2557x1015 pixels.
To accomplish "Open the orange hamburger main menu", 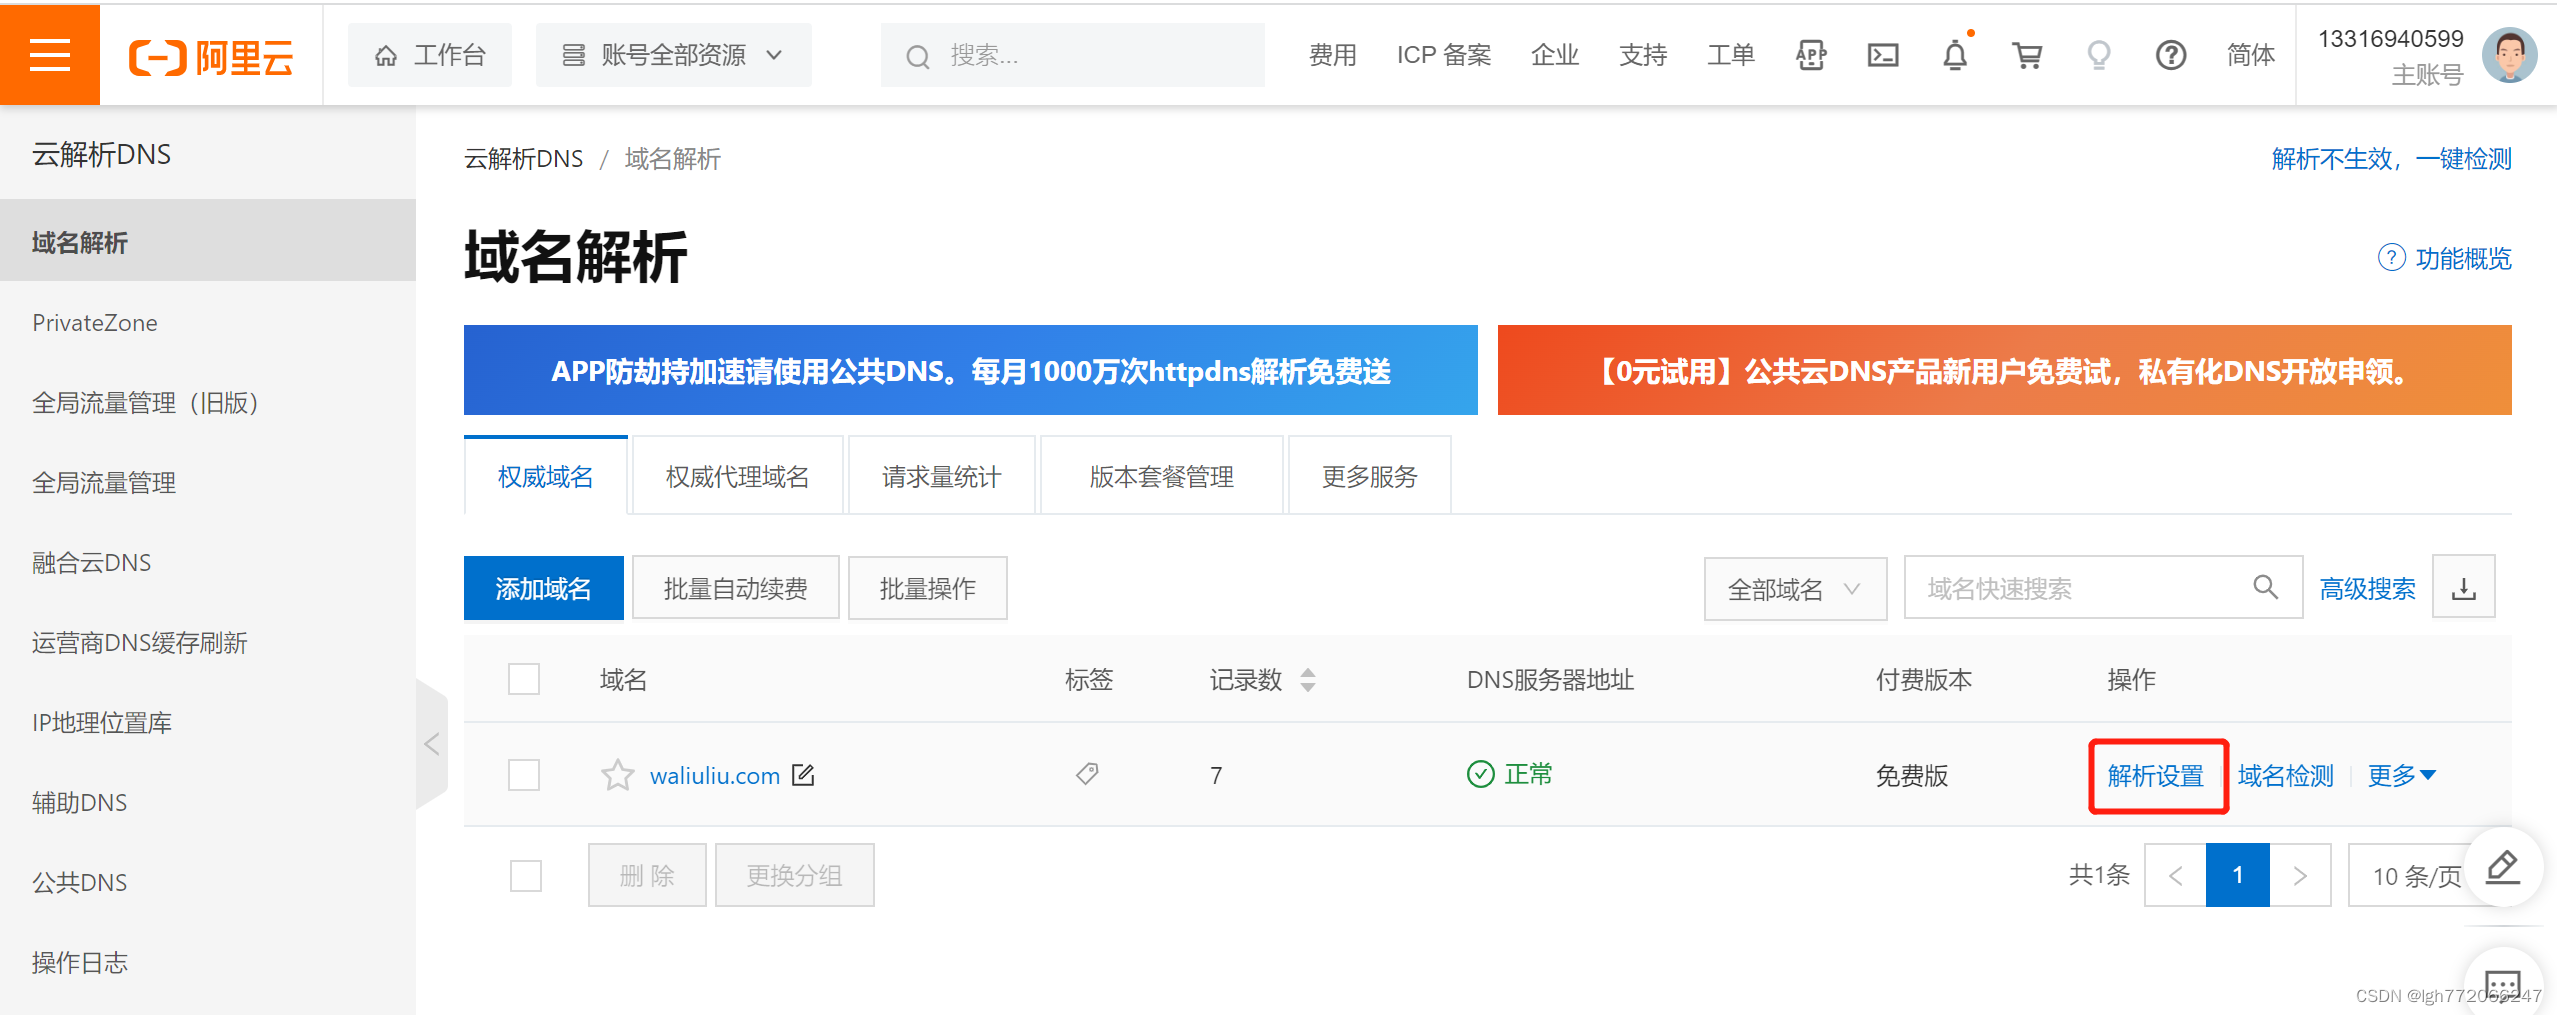I will [50, 55].
